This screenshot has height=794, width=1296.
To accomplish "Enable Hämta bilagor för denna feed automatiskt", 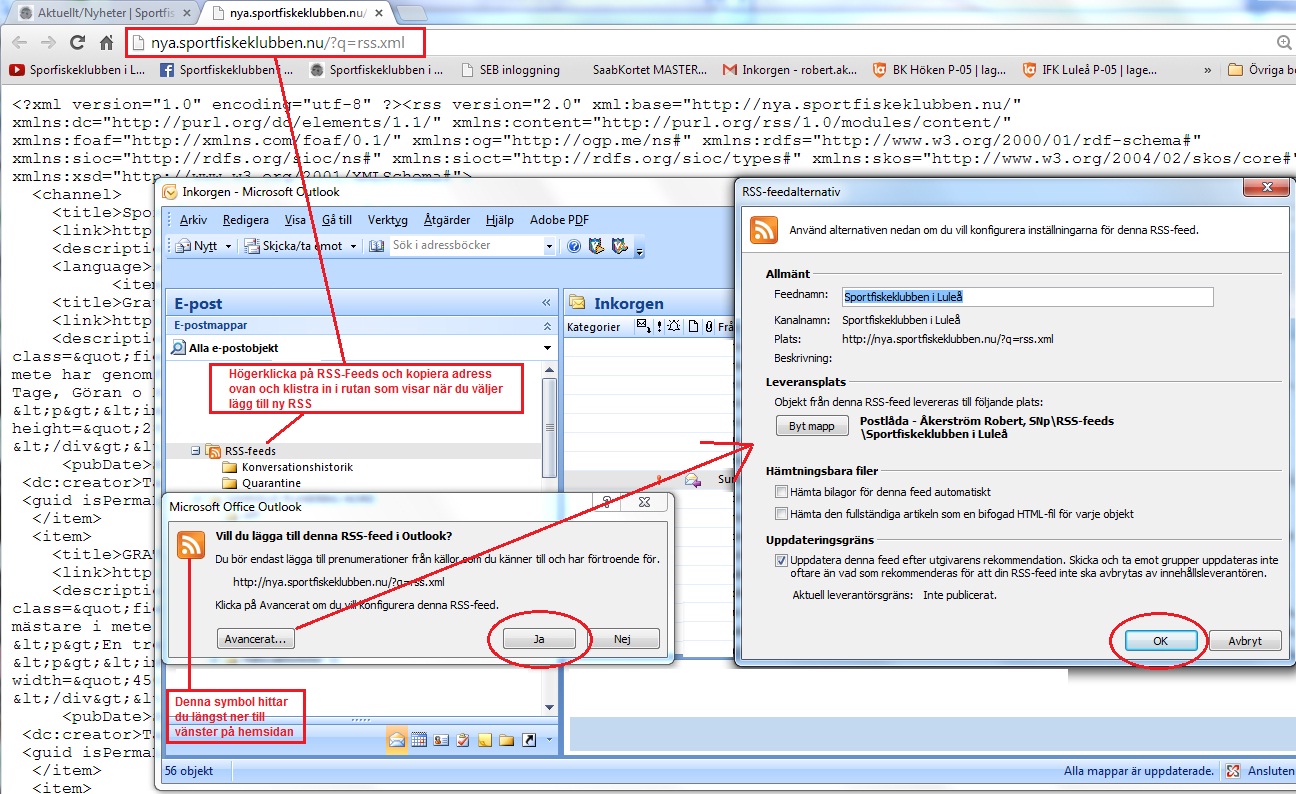I will tap(781, 492).
